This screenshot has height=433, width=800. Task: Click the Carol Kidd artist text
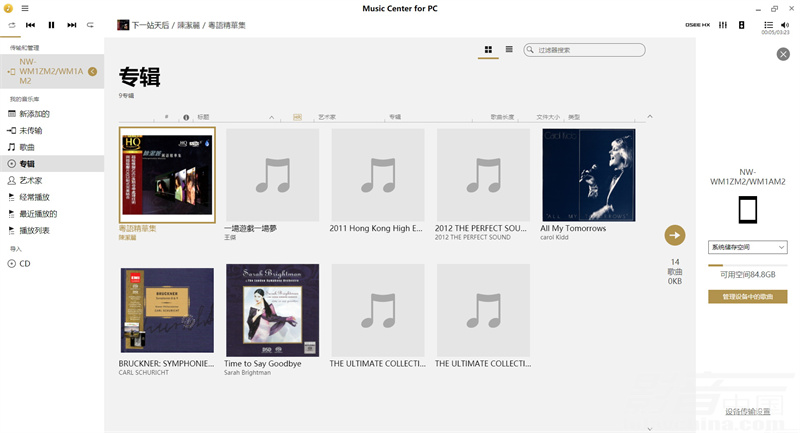coord(554,237)
